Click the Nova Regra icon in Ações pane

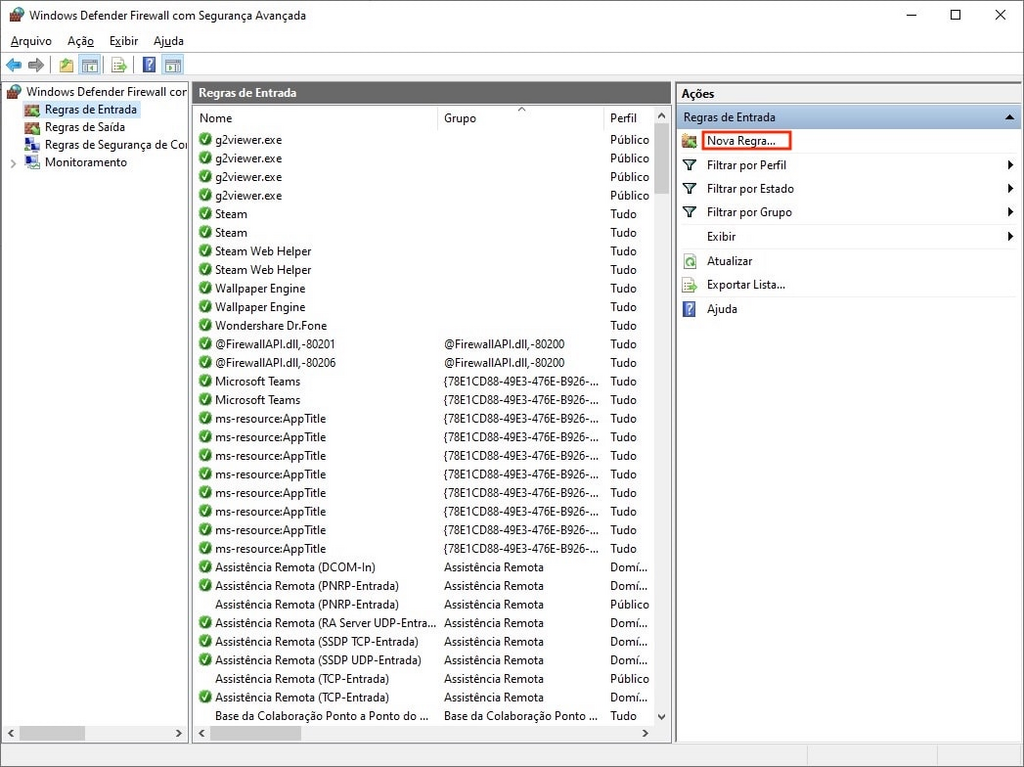(691, 140)
